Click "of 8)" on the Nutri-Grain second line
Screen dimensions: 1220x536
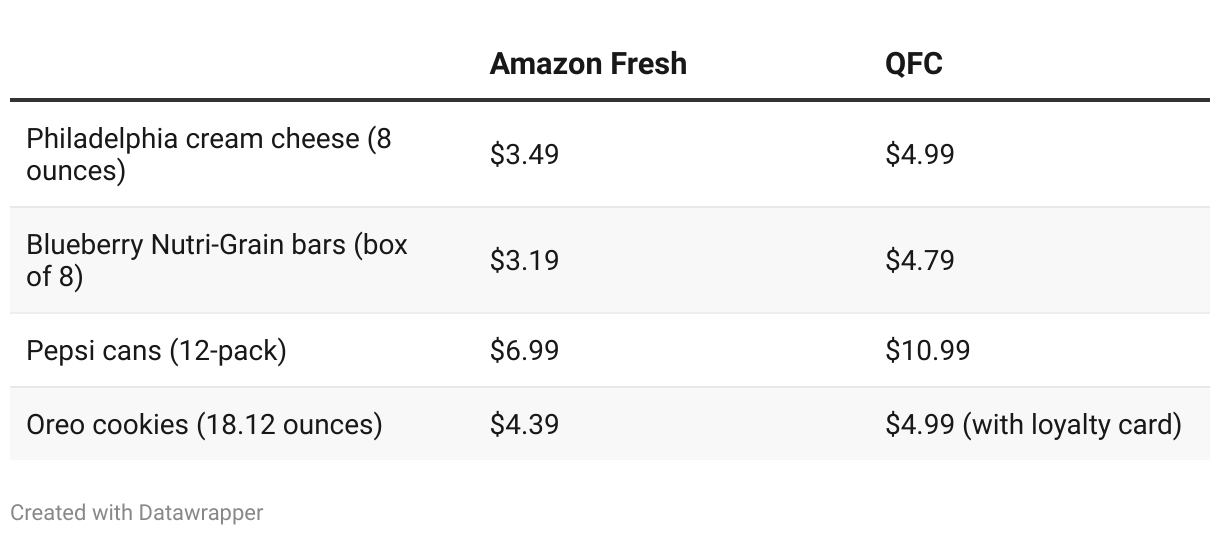pos(55,276)
